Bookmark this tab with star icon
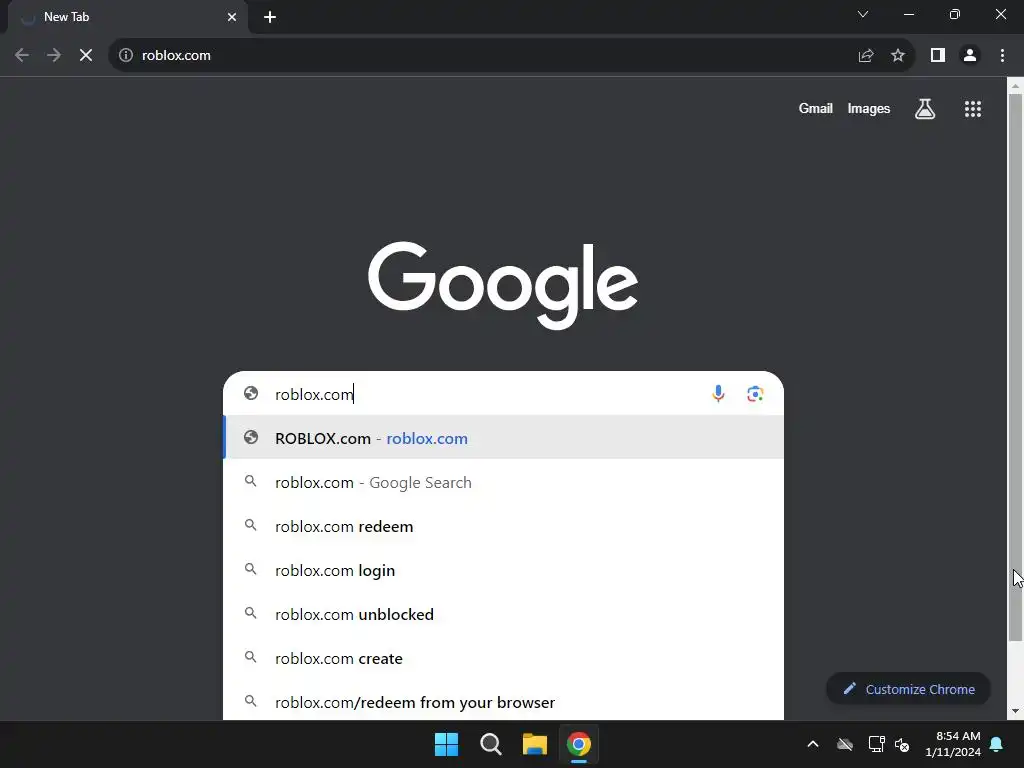Viewport: 1024px width, 768px height. (x=898, y=56)
